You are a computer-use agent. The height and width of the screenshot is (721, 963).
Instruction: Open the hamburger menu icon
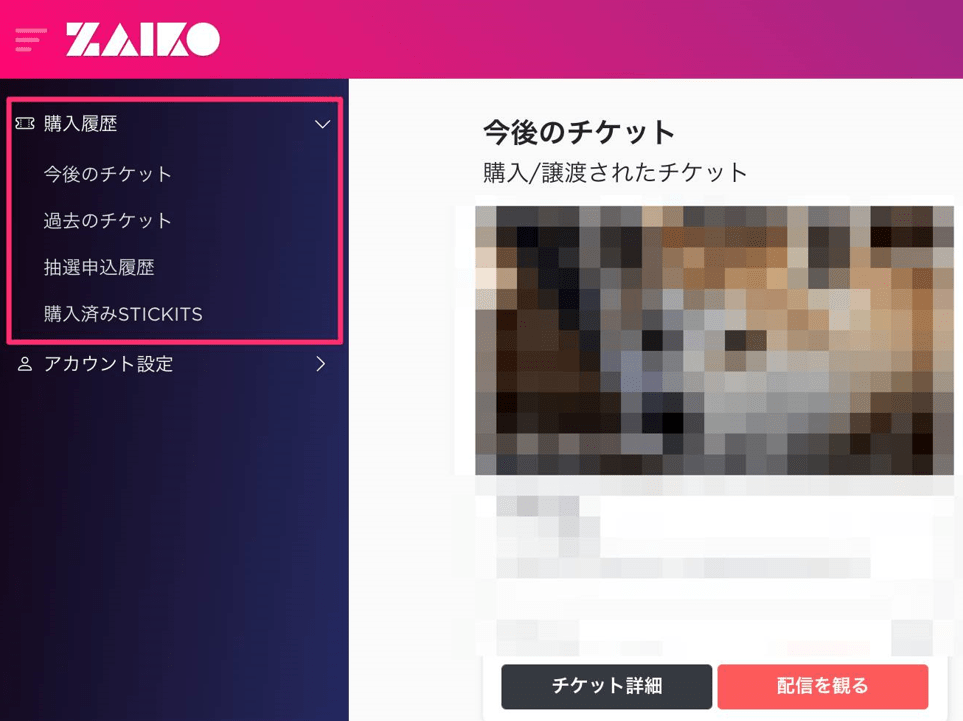point(30,39)
